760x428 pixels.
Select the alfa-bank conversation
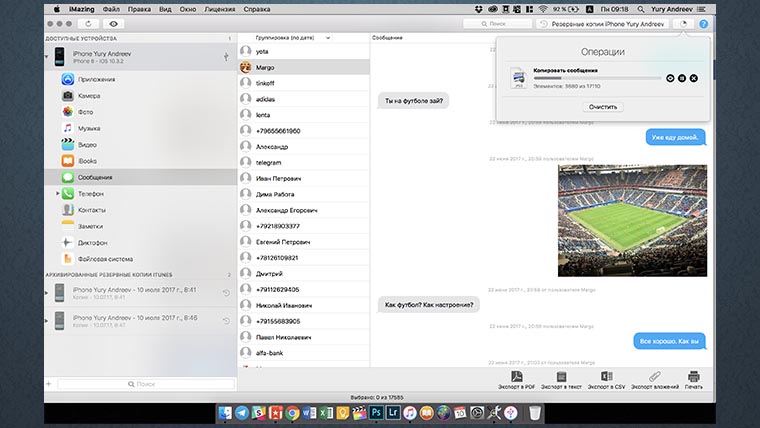[x=304, y=353]
